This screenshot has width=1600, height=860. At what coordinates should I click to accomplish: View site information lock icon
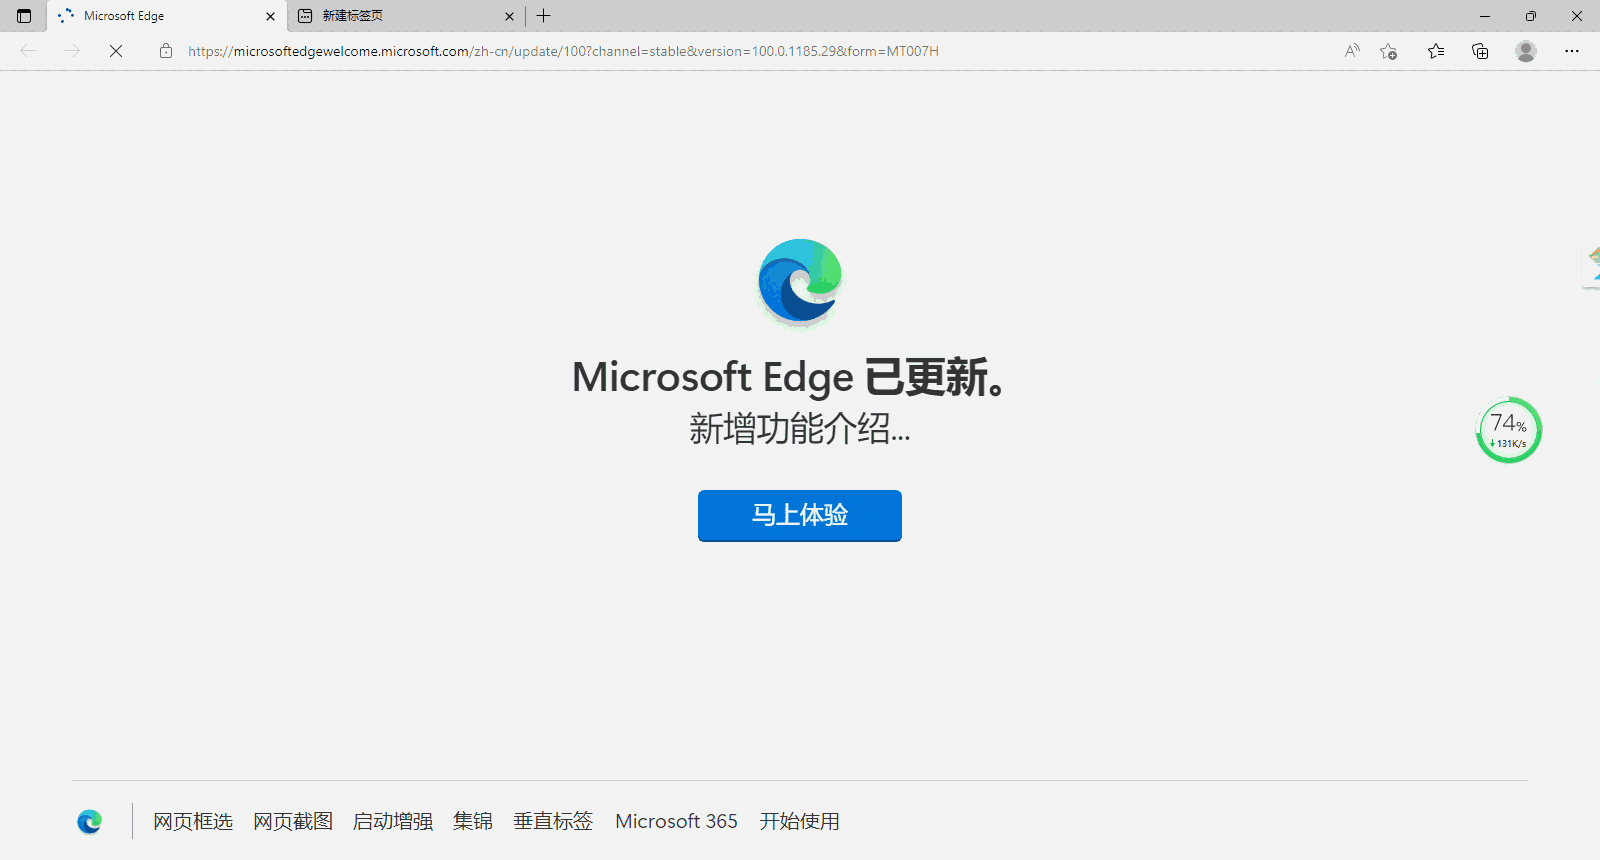coord(166,51)
